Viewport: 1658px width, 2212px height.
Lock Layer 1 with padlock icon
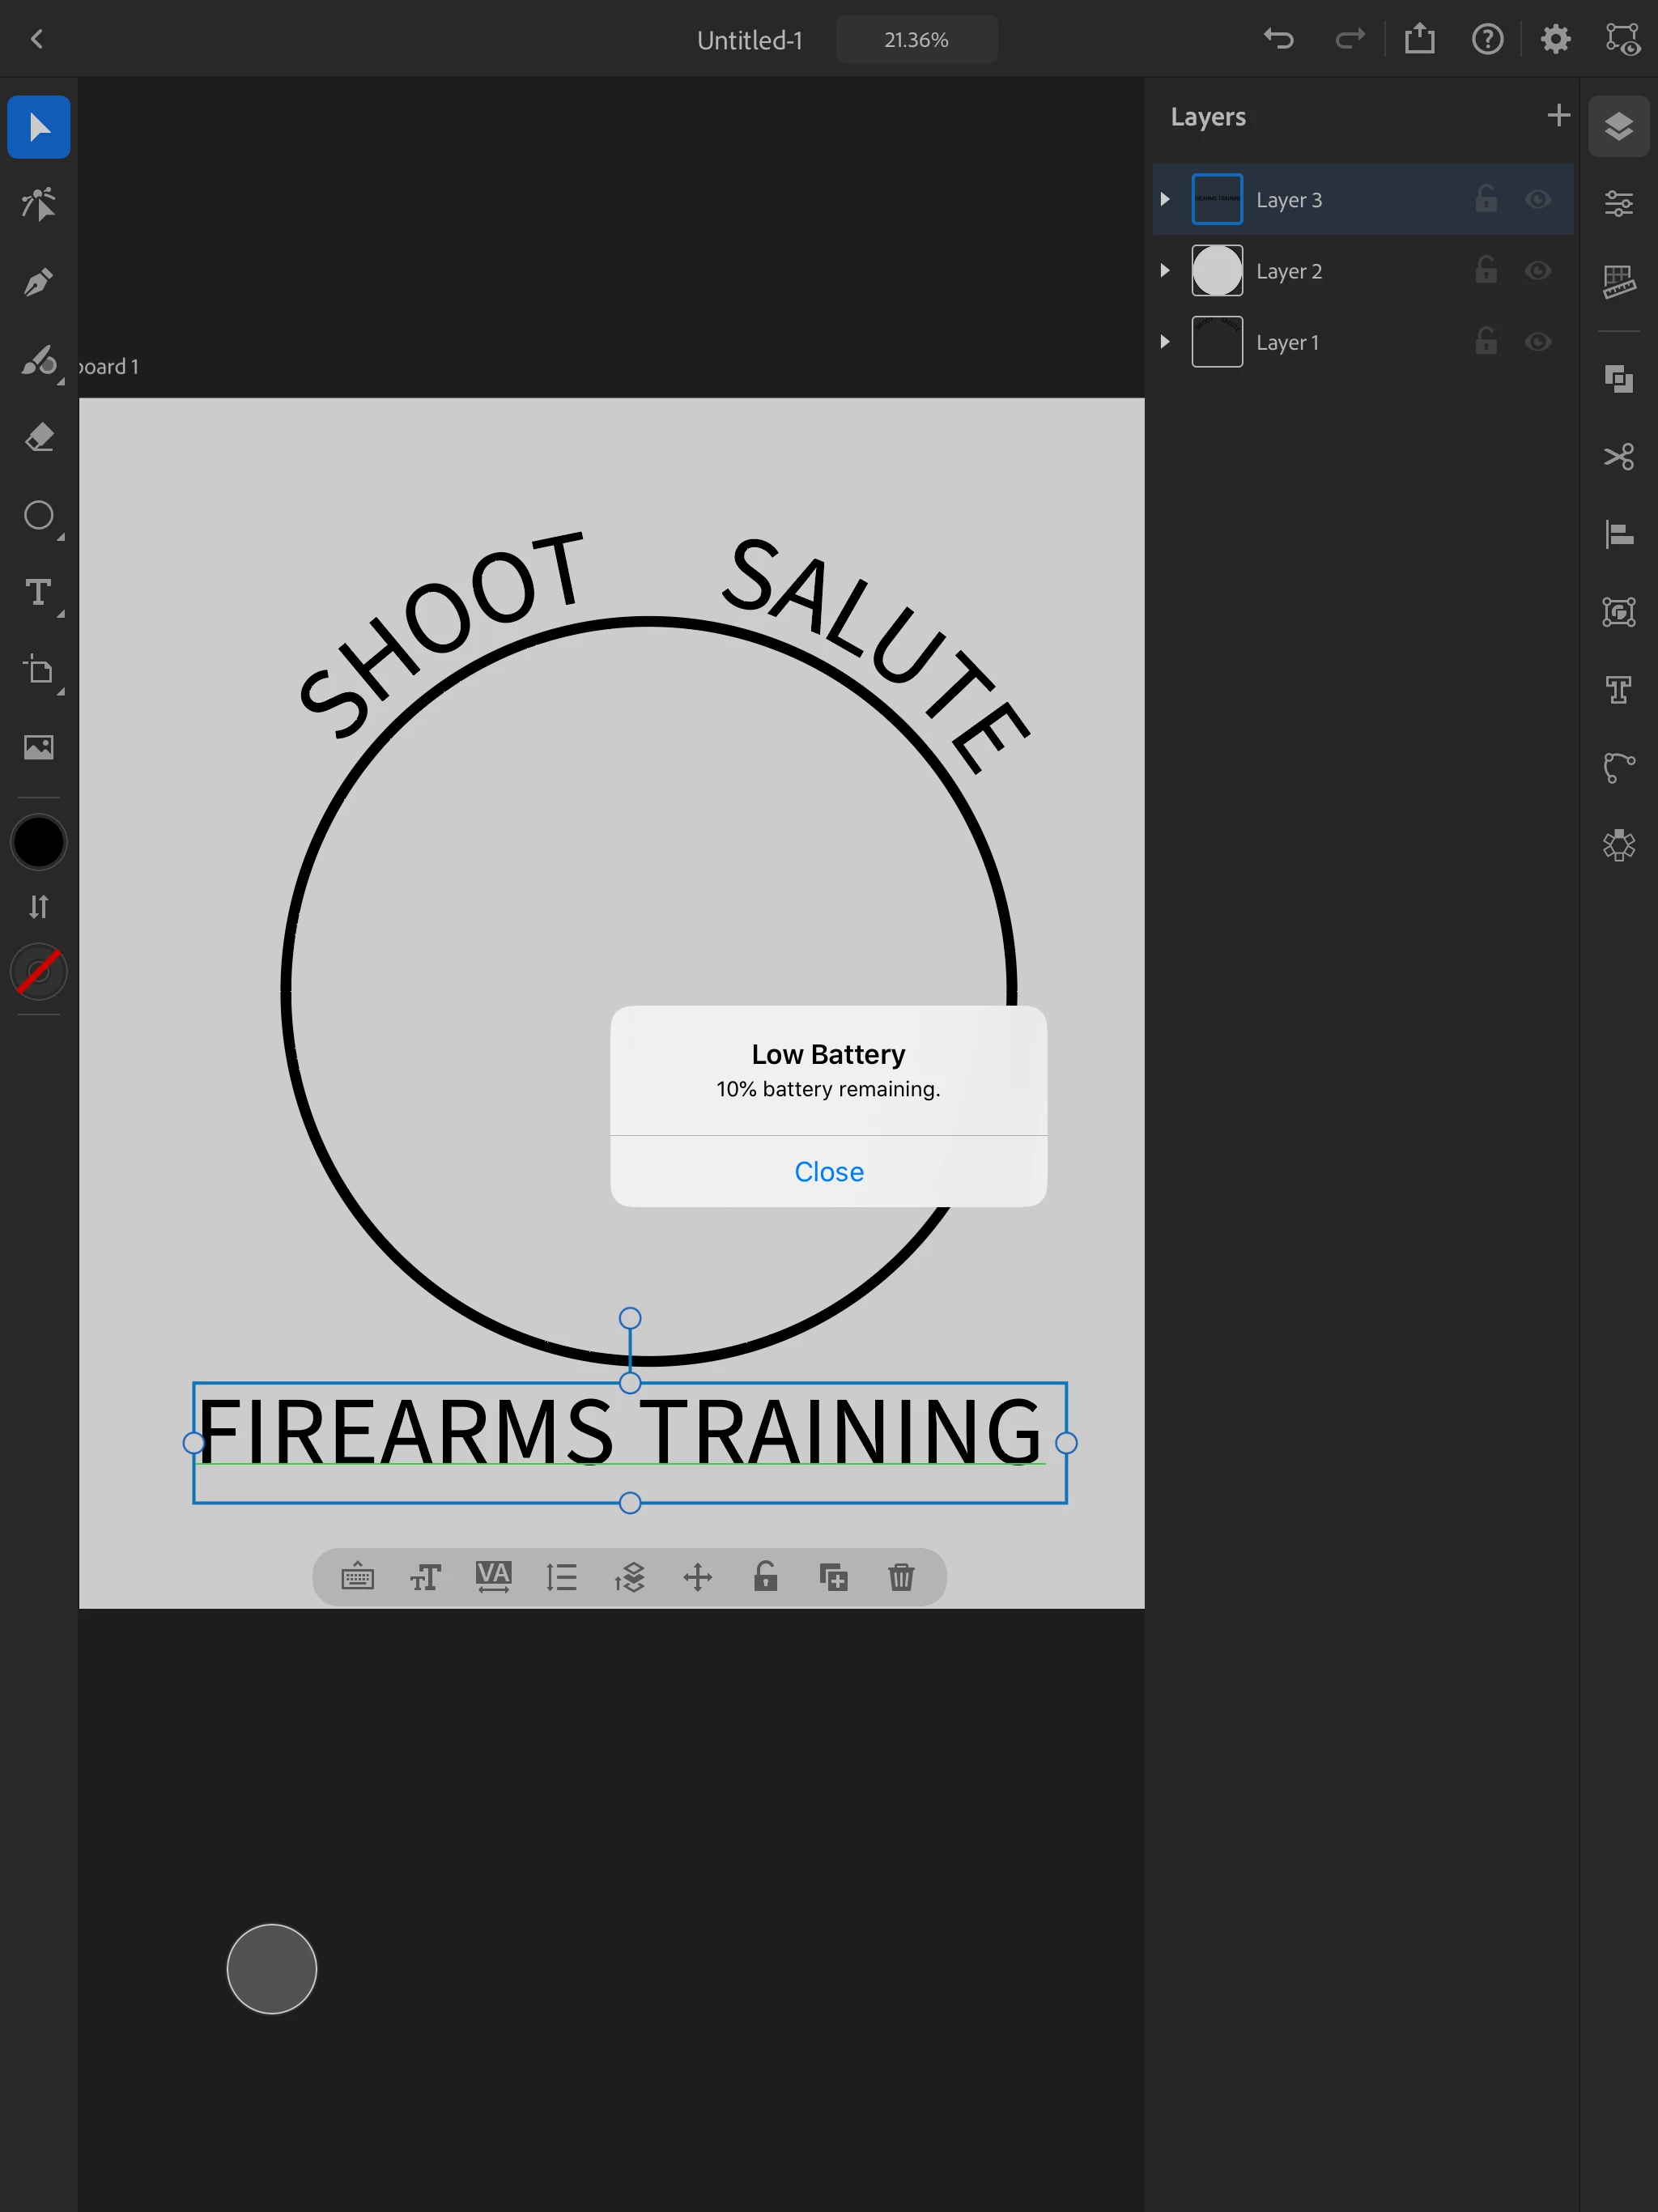tap(1486, 342)
